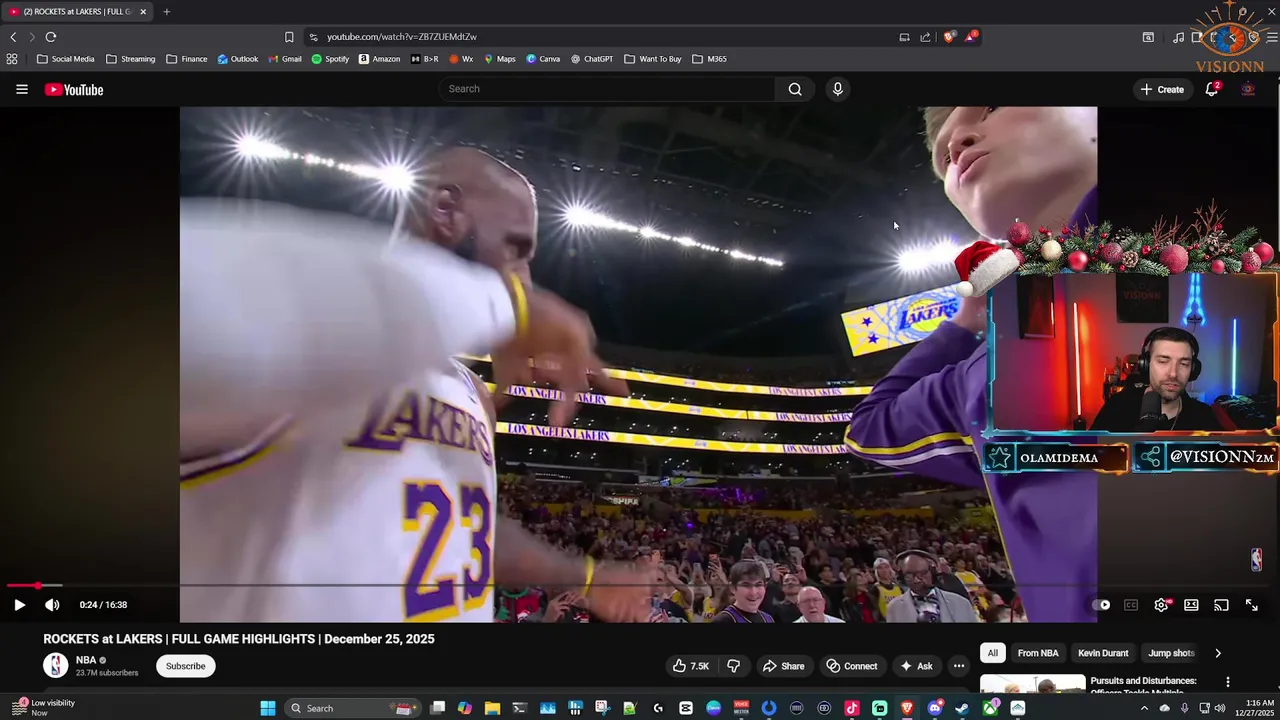Screen dimensions: 1280x720
Task: Open the M365 bookmarks folder
Action: [x=709, y=59]
